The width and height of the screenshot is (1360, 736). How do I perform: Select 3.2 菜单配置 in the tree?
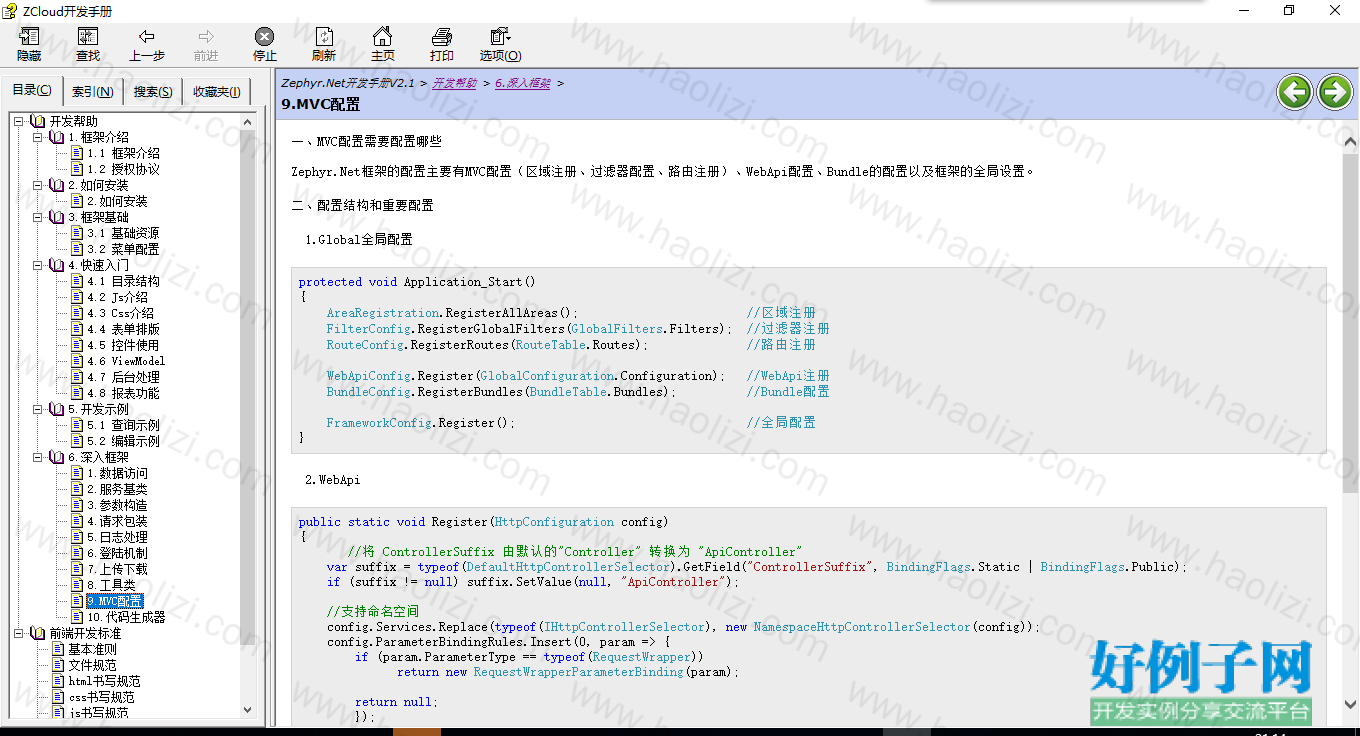(123, 249)
